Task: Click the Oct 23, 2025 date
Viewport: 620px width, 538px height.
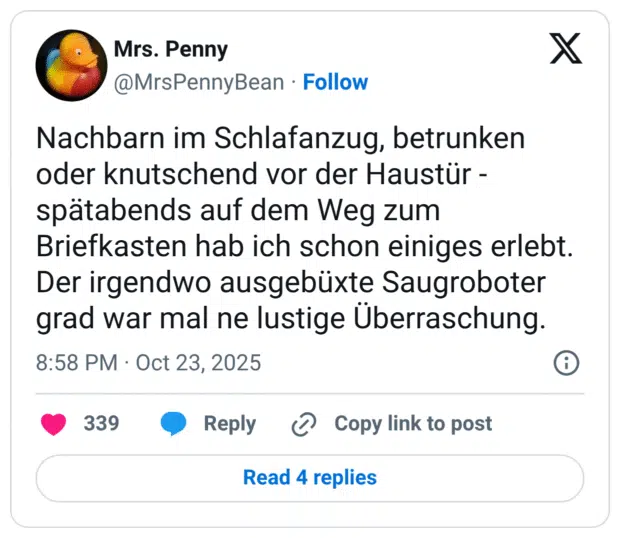Action: coord(198,362)
